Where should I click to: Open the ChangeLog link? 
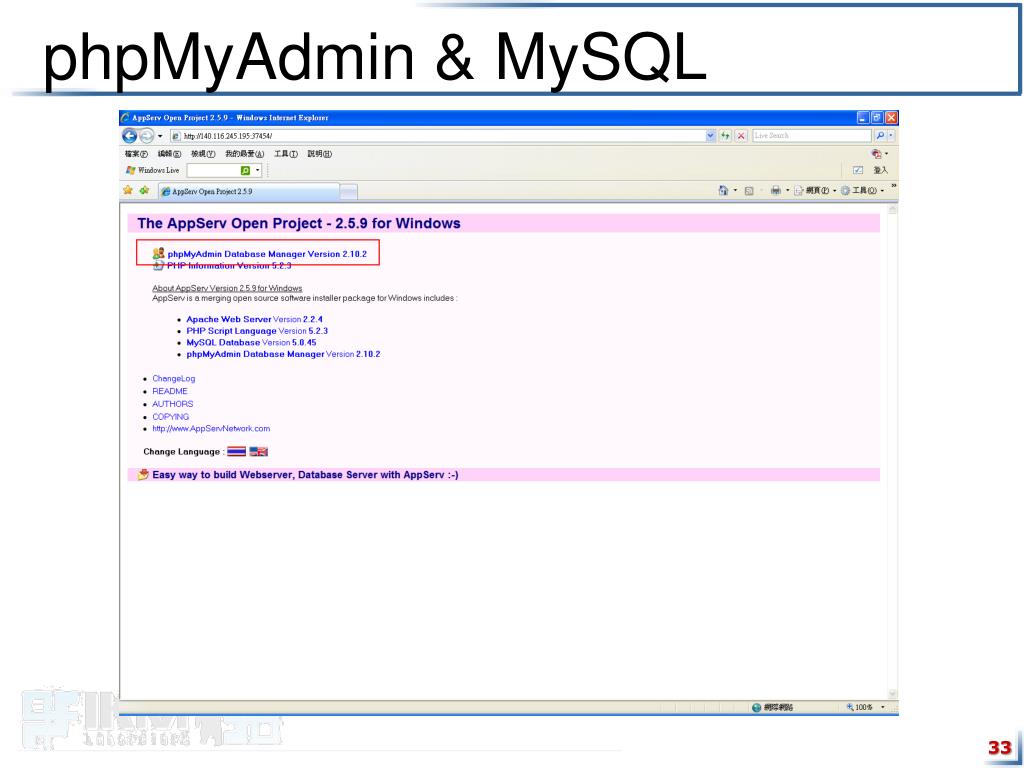[174, 379]
